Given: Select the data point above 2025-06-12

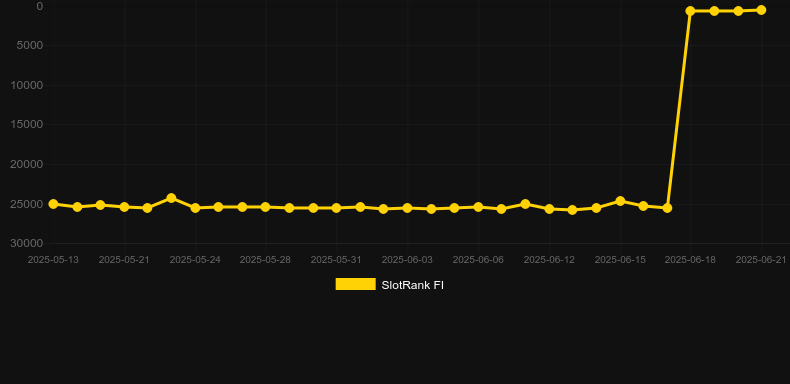Looking at the screenshot, I should 549,209.
